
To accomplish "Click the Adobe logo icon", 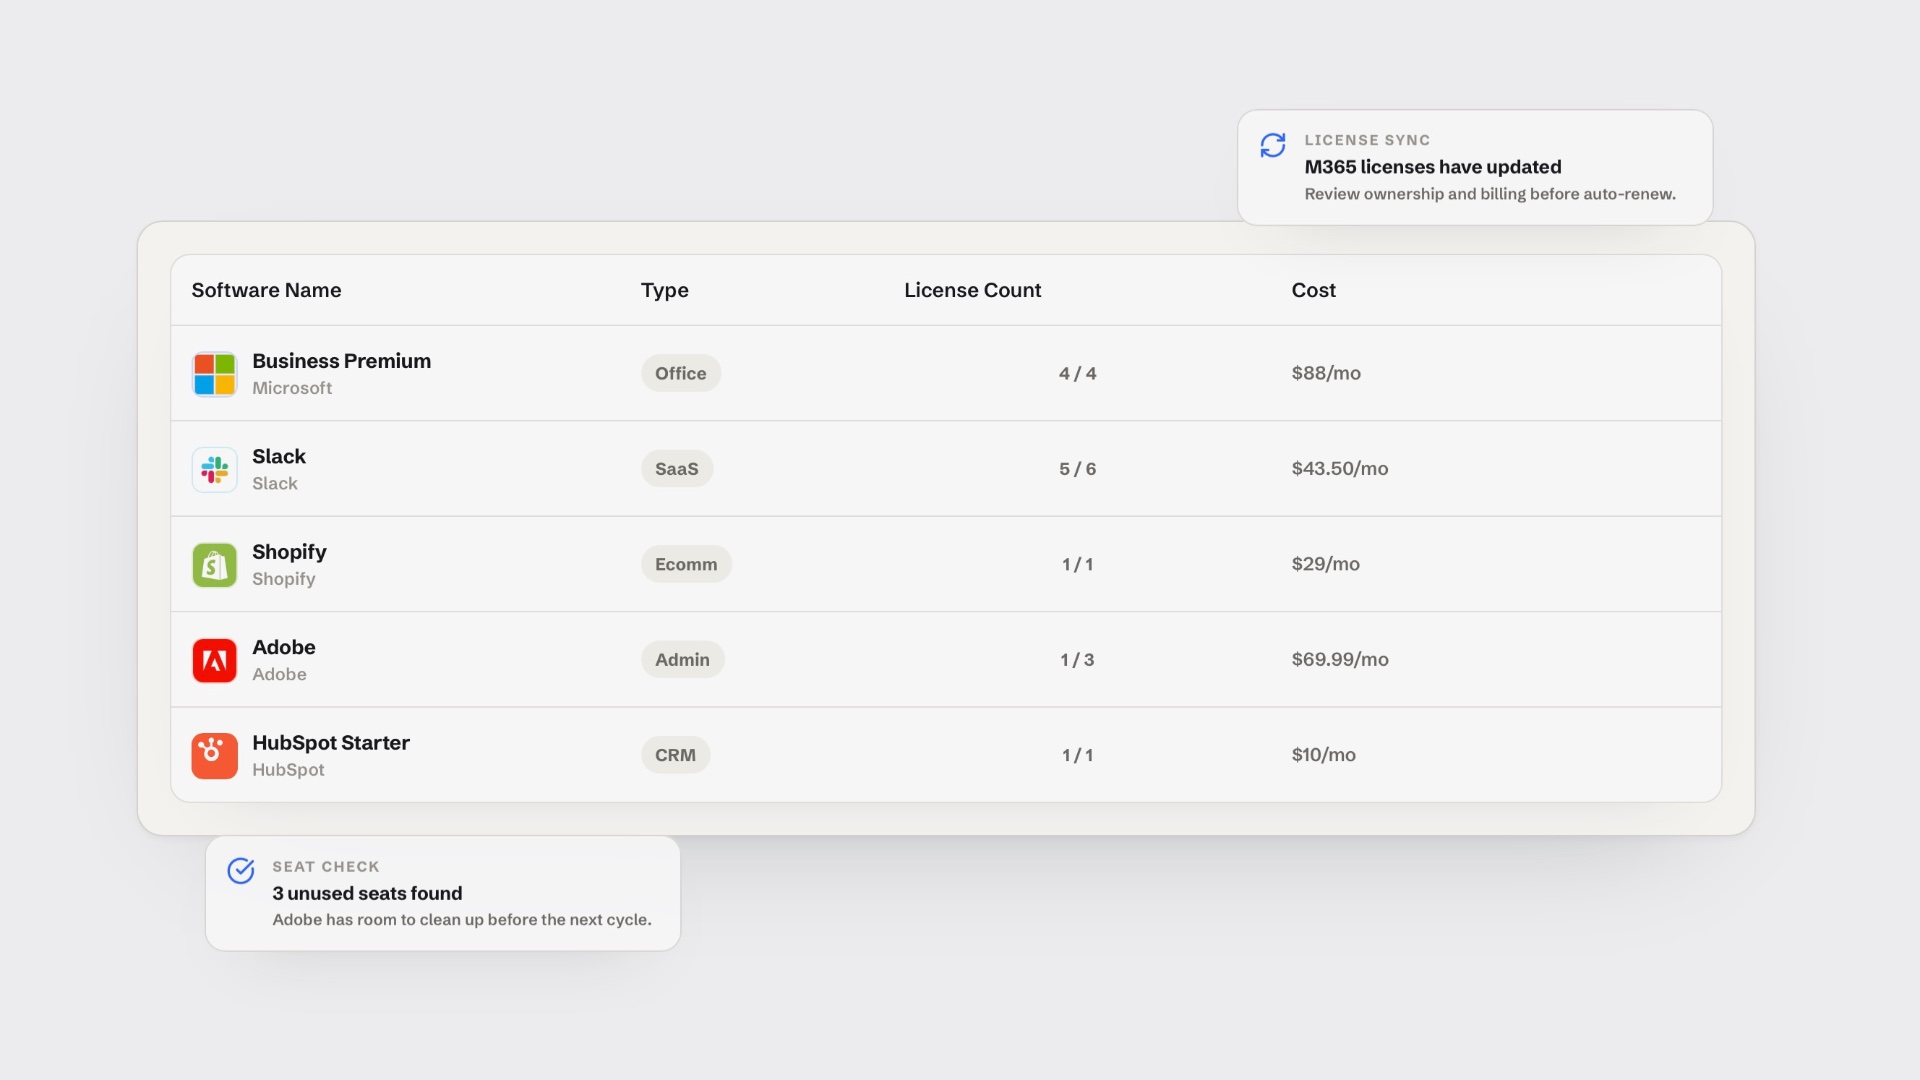I will [214, 660].
